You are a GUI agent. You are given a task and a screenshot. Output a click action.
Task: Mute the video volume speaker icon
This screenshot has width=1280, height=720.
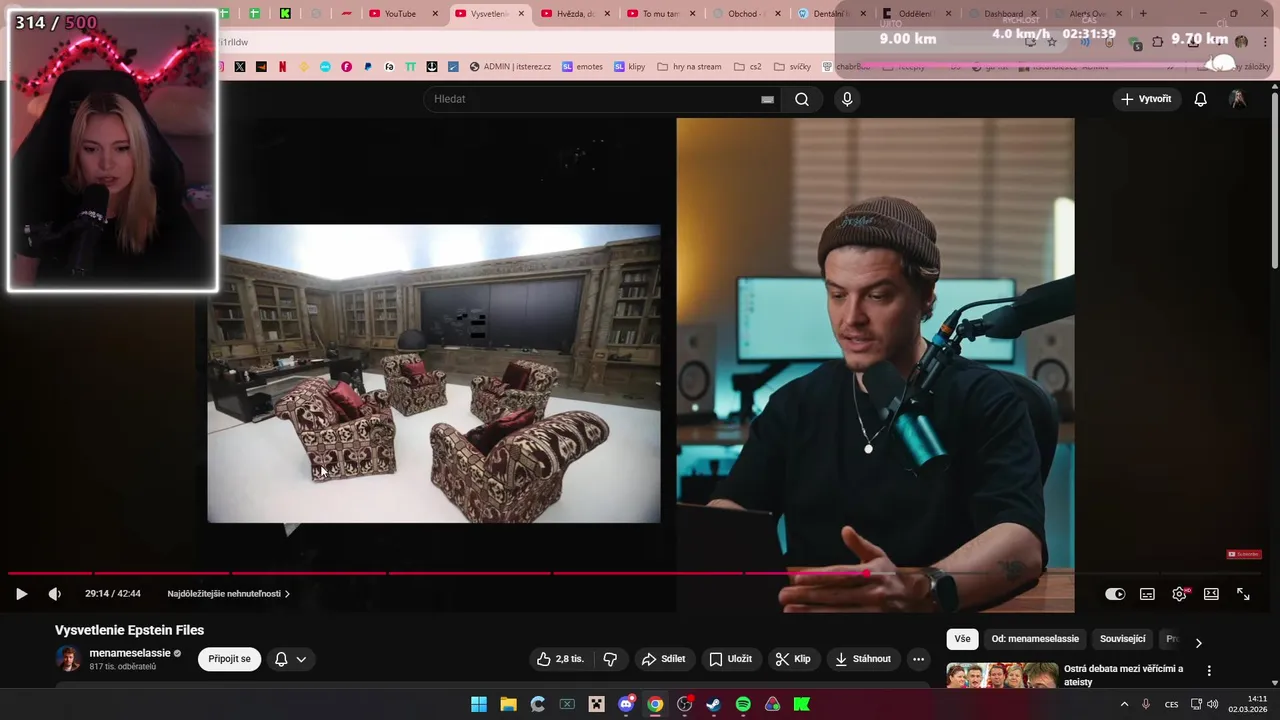point(55,594)
